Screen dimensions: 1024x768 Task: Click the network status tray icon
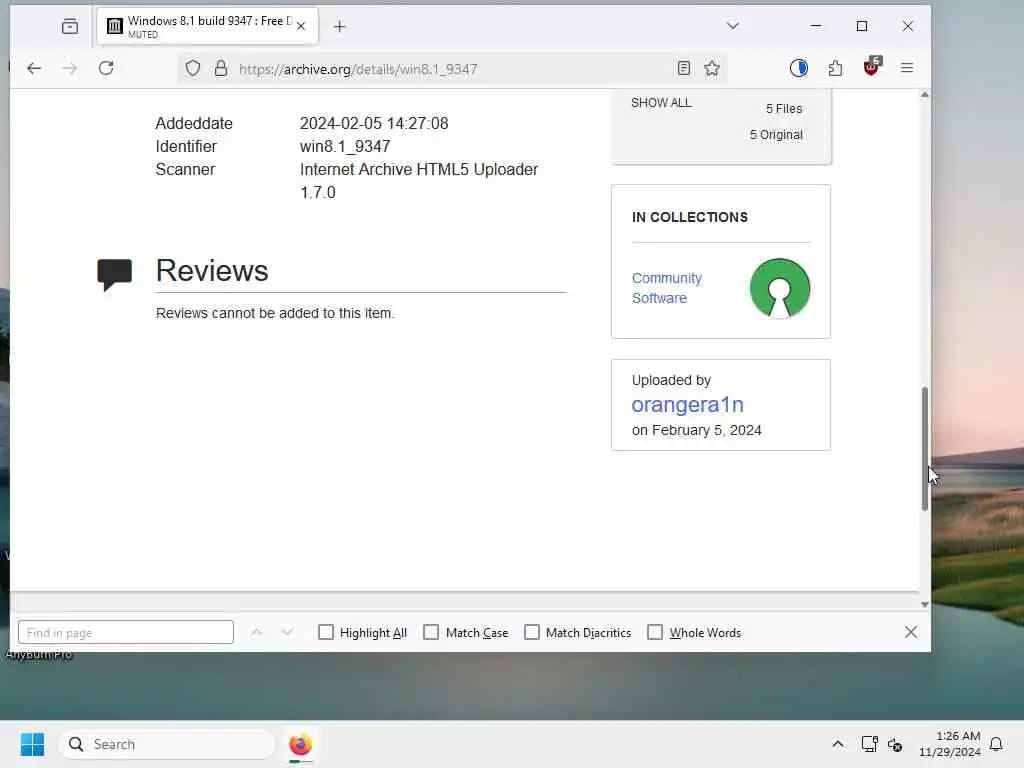click(x=869, y=744)
